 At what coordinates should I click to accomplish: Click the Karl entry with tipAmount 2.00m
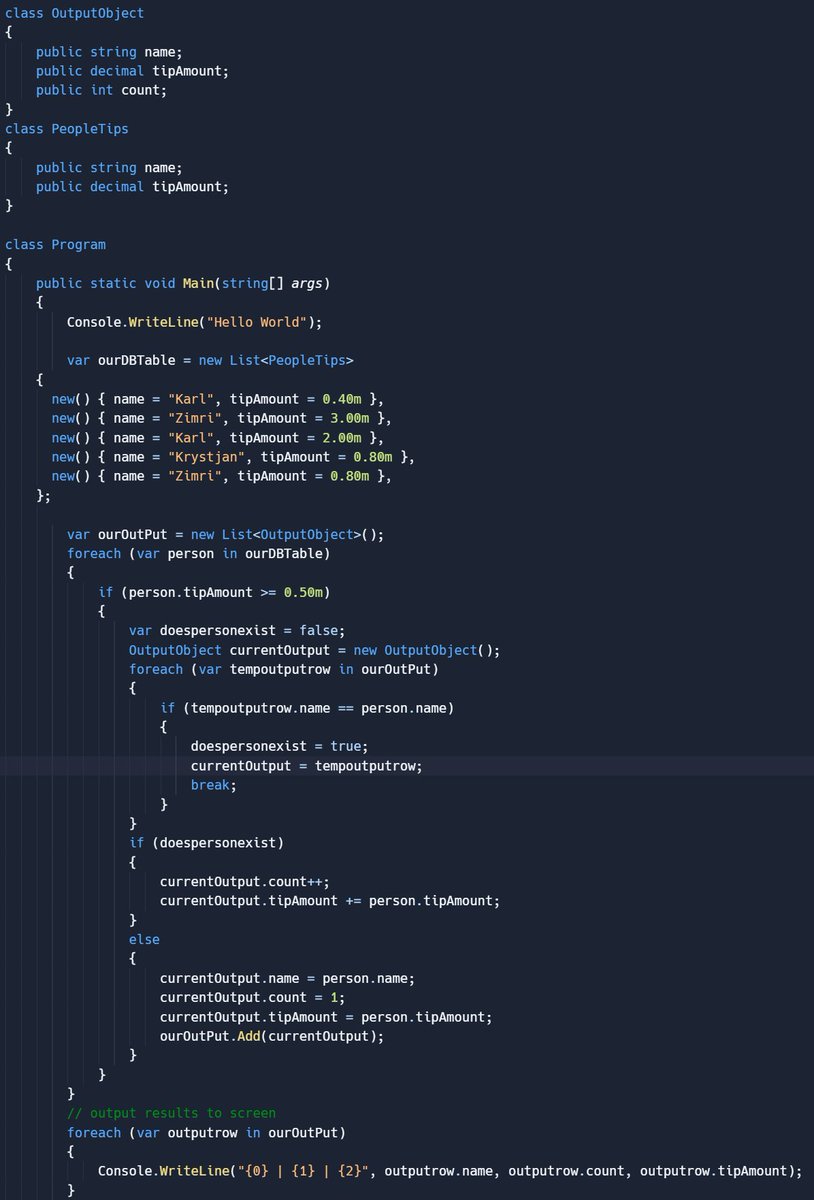[x=218, y=438]
